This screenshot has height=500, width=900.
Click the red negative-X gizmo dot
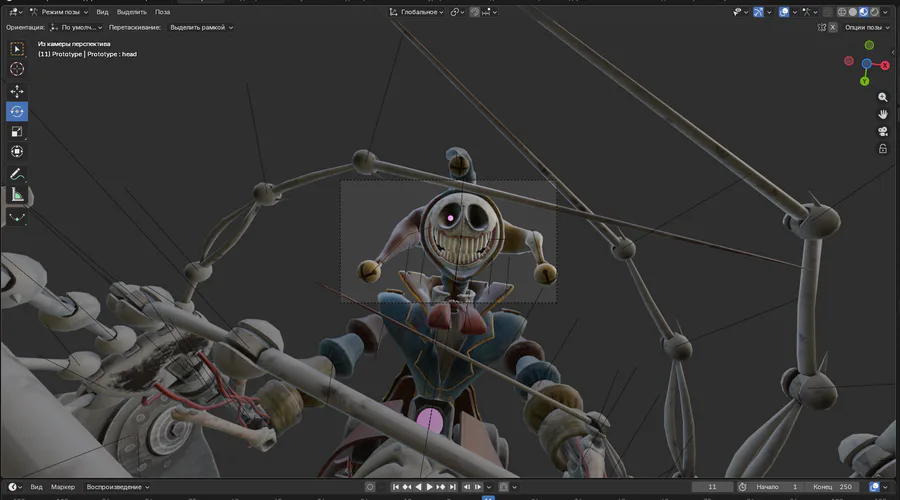click(x=849, y=61)
